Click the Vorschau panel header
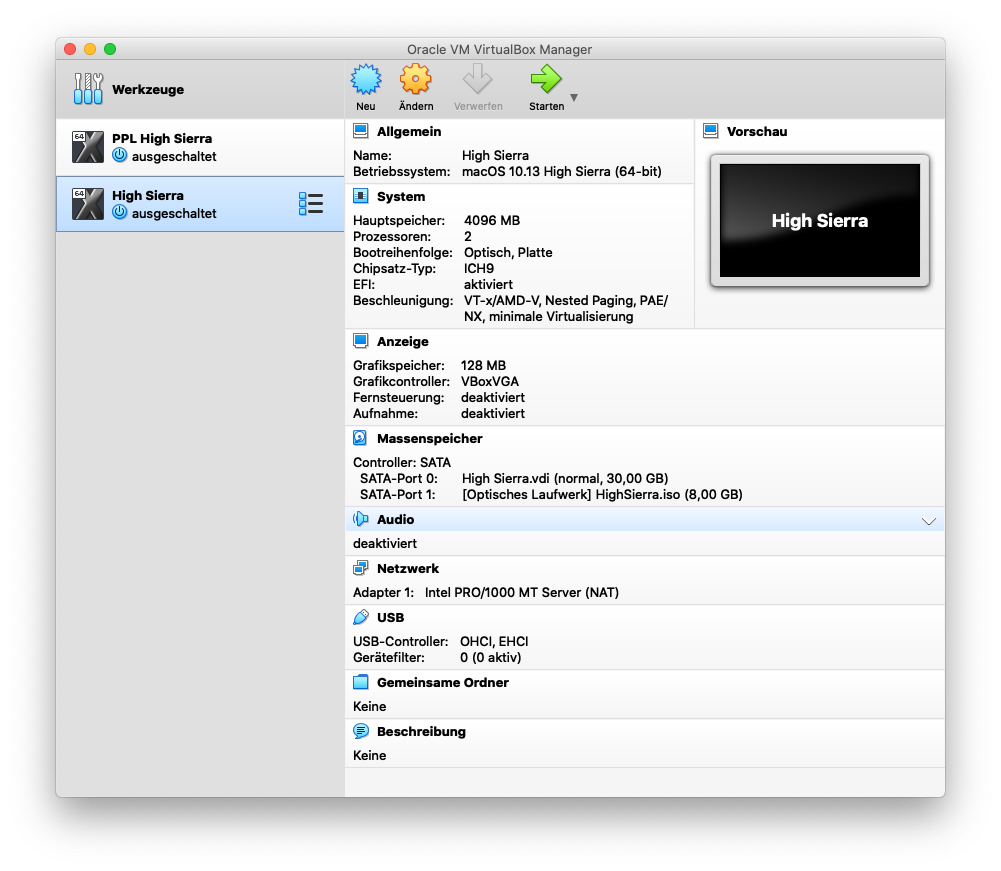Screen dimensions: 1001x871 point(756,131)
